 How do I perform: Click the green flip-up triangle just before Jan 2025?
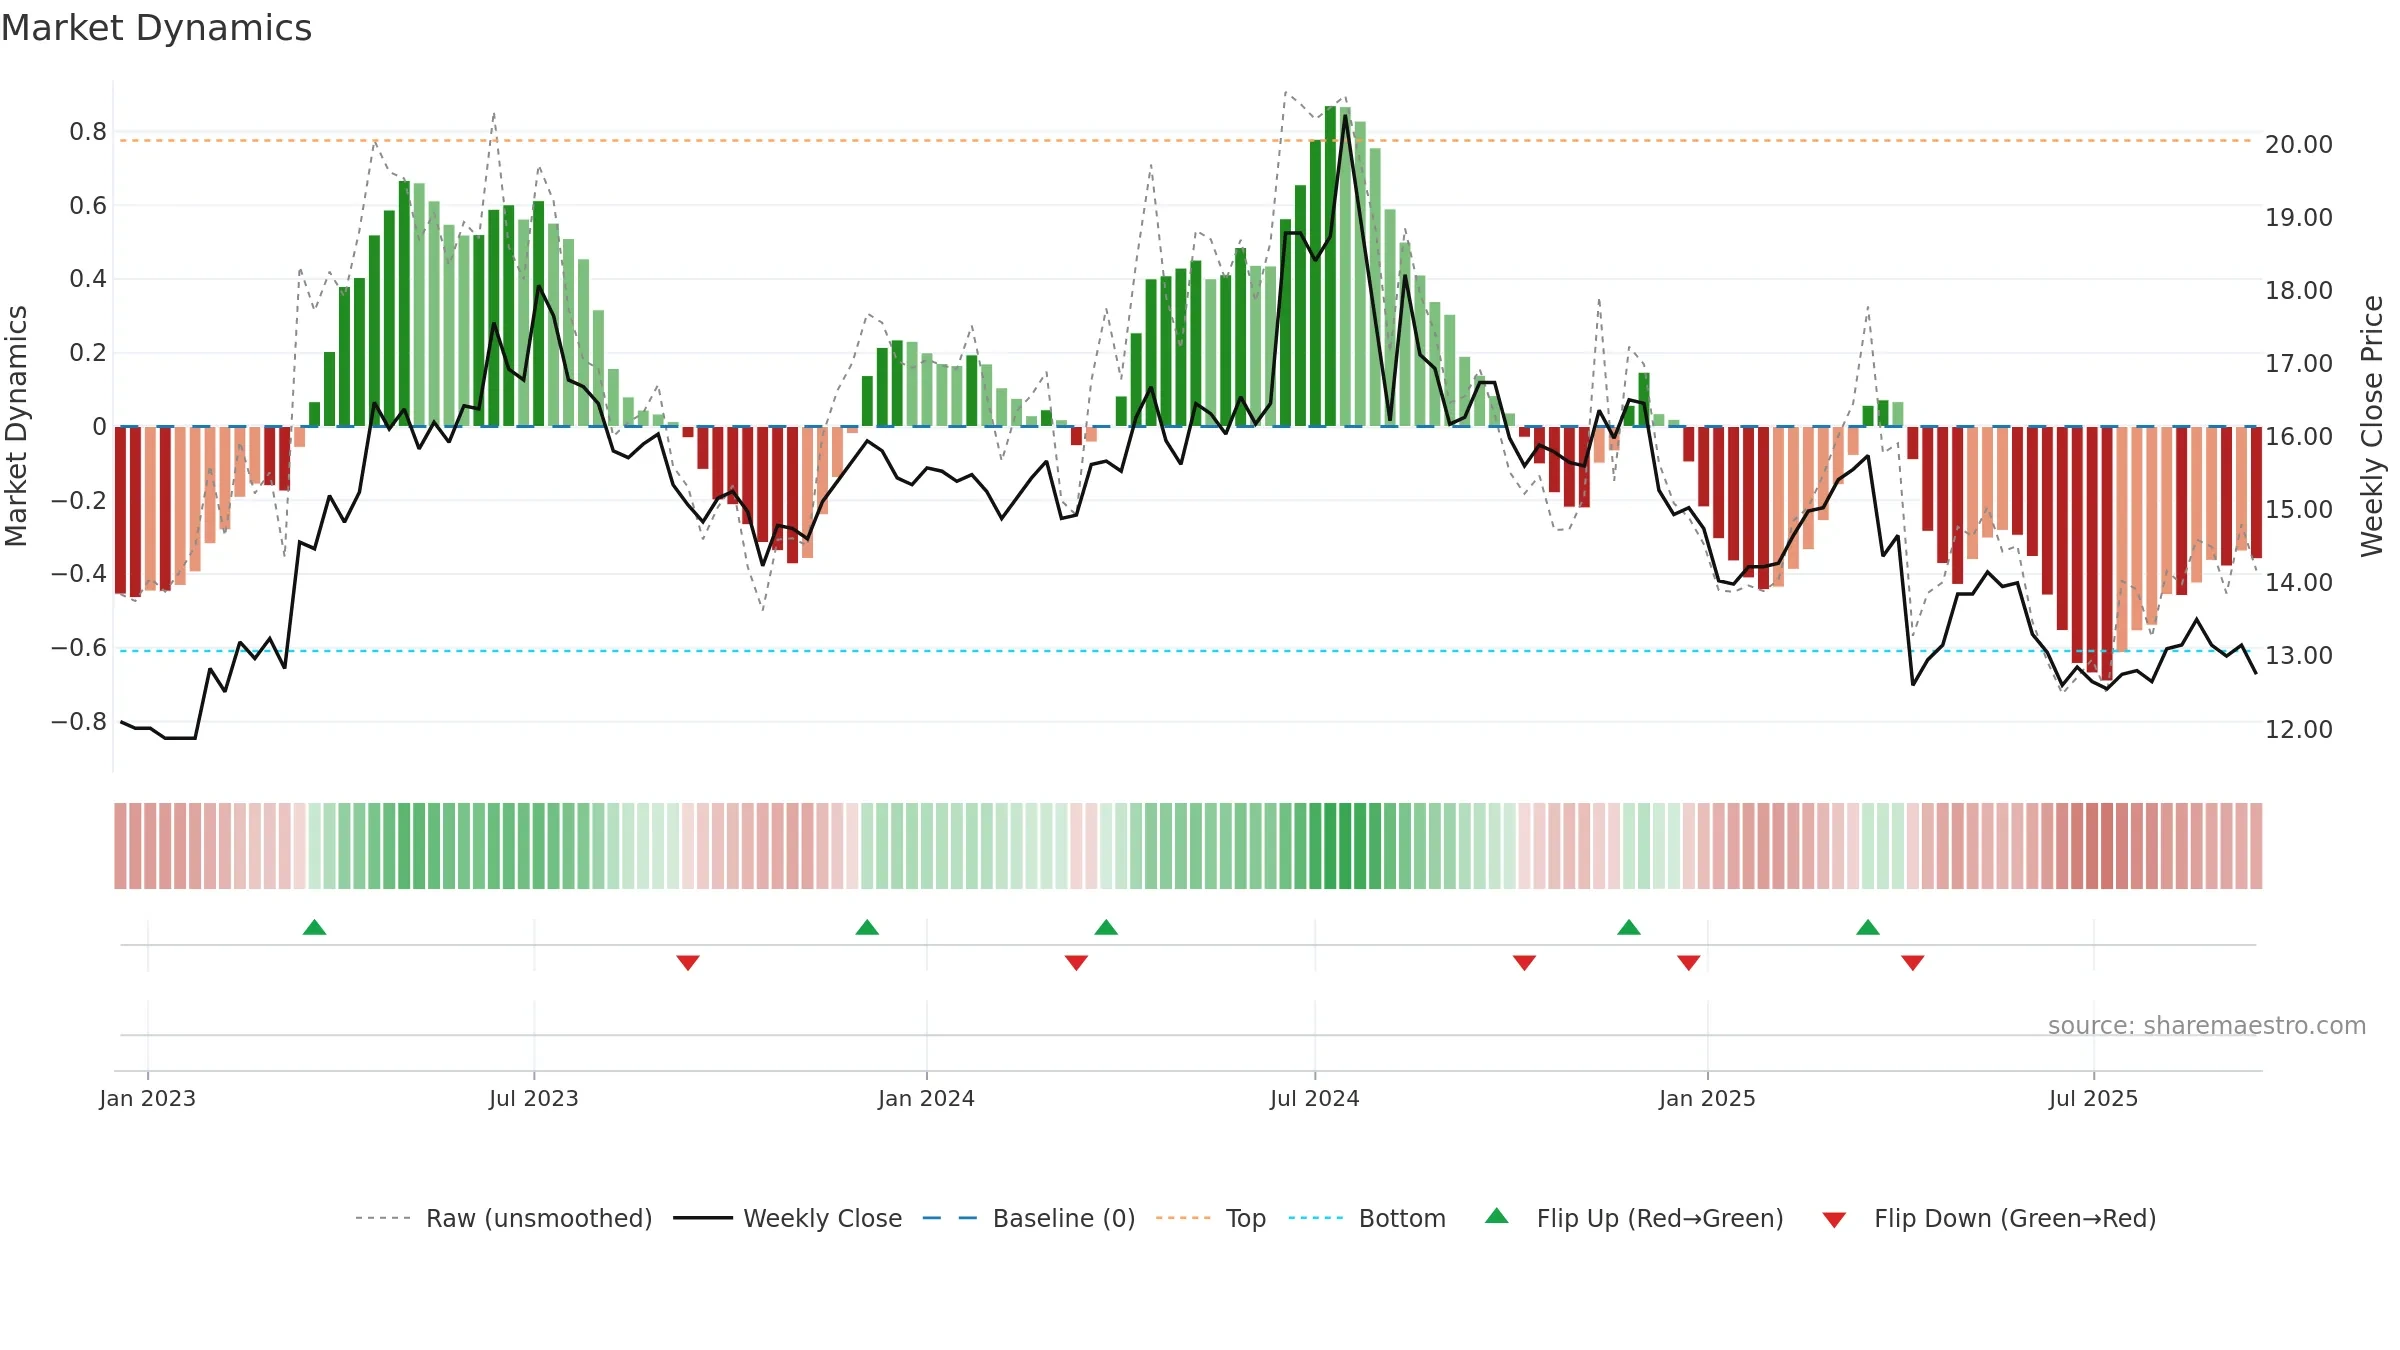[1629, 927]
